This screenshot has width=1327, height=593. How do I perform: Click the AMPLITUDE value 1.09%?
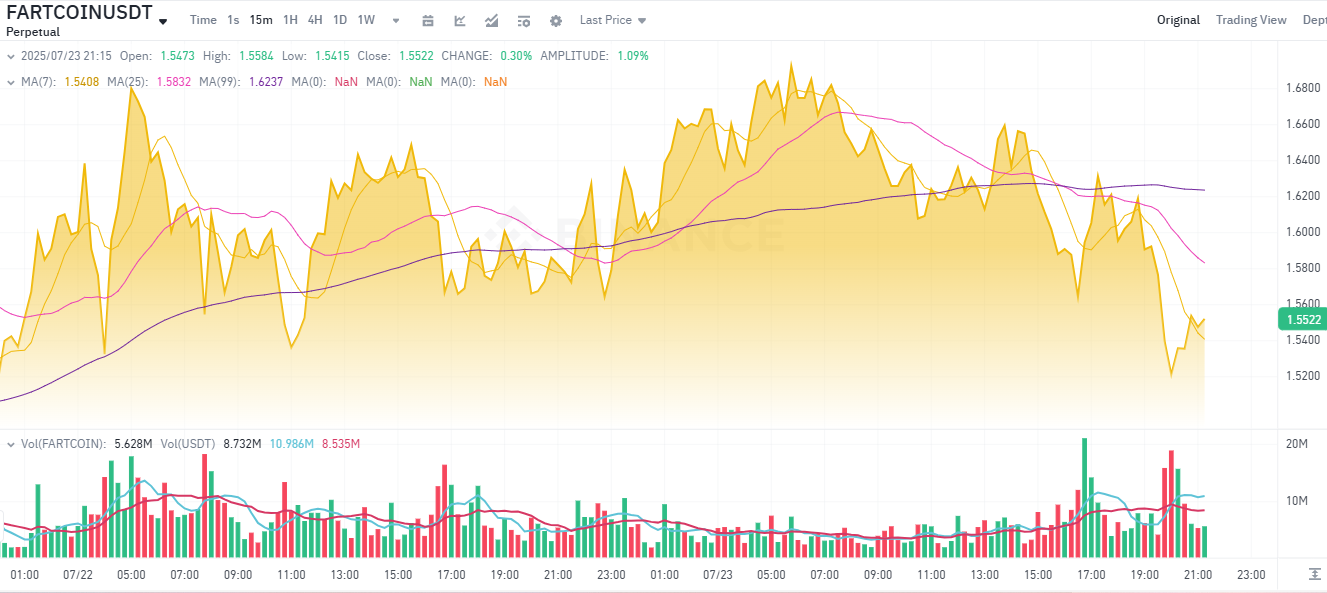[632, 56]
